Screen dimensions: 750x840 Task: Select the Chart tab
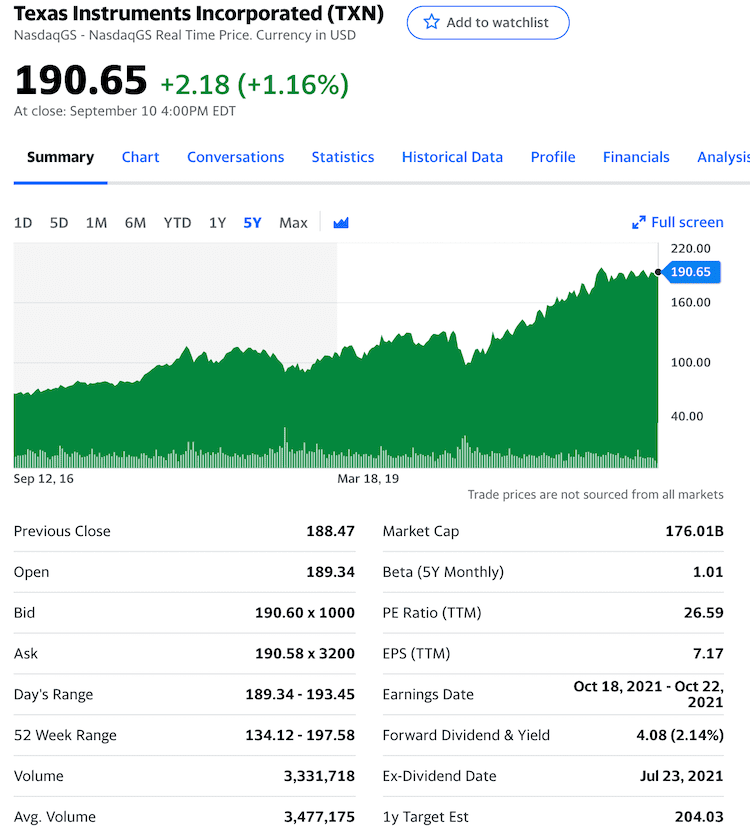click(x=140, y=157)
